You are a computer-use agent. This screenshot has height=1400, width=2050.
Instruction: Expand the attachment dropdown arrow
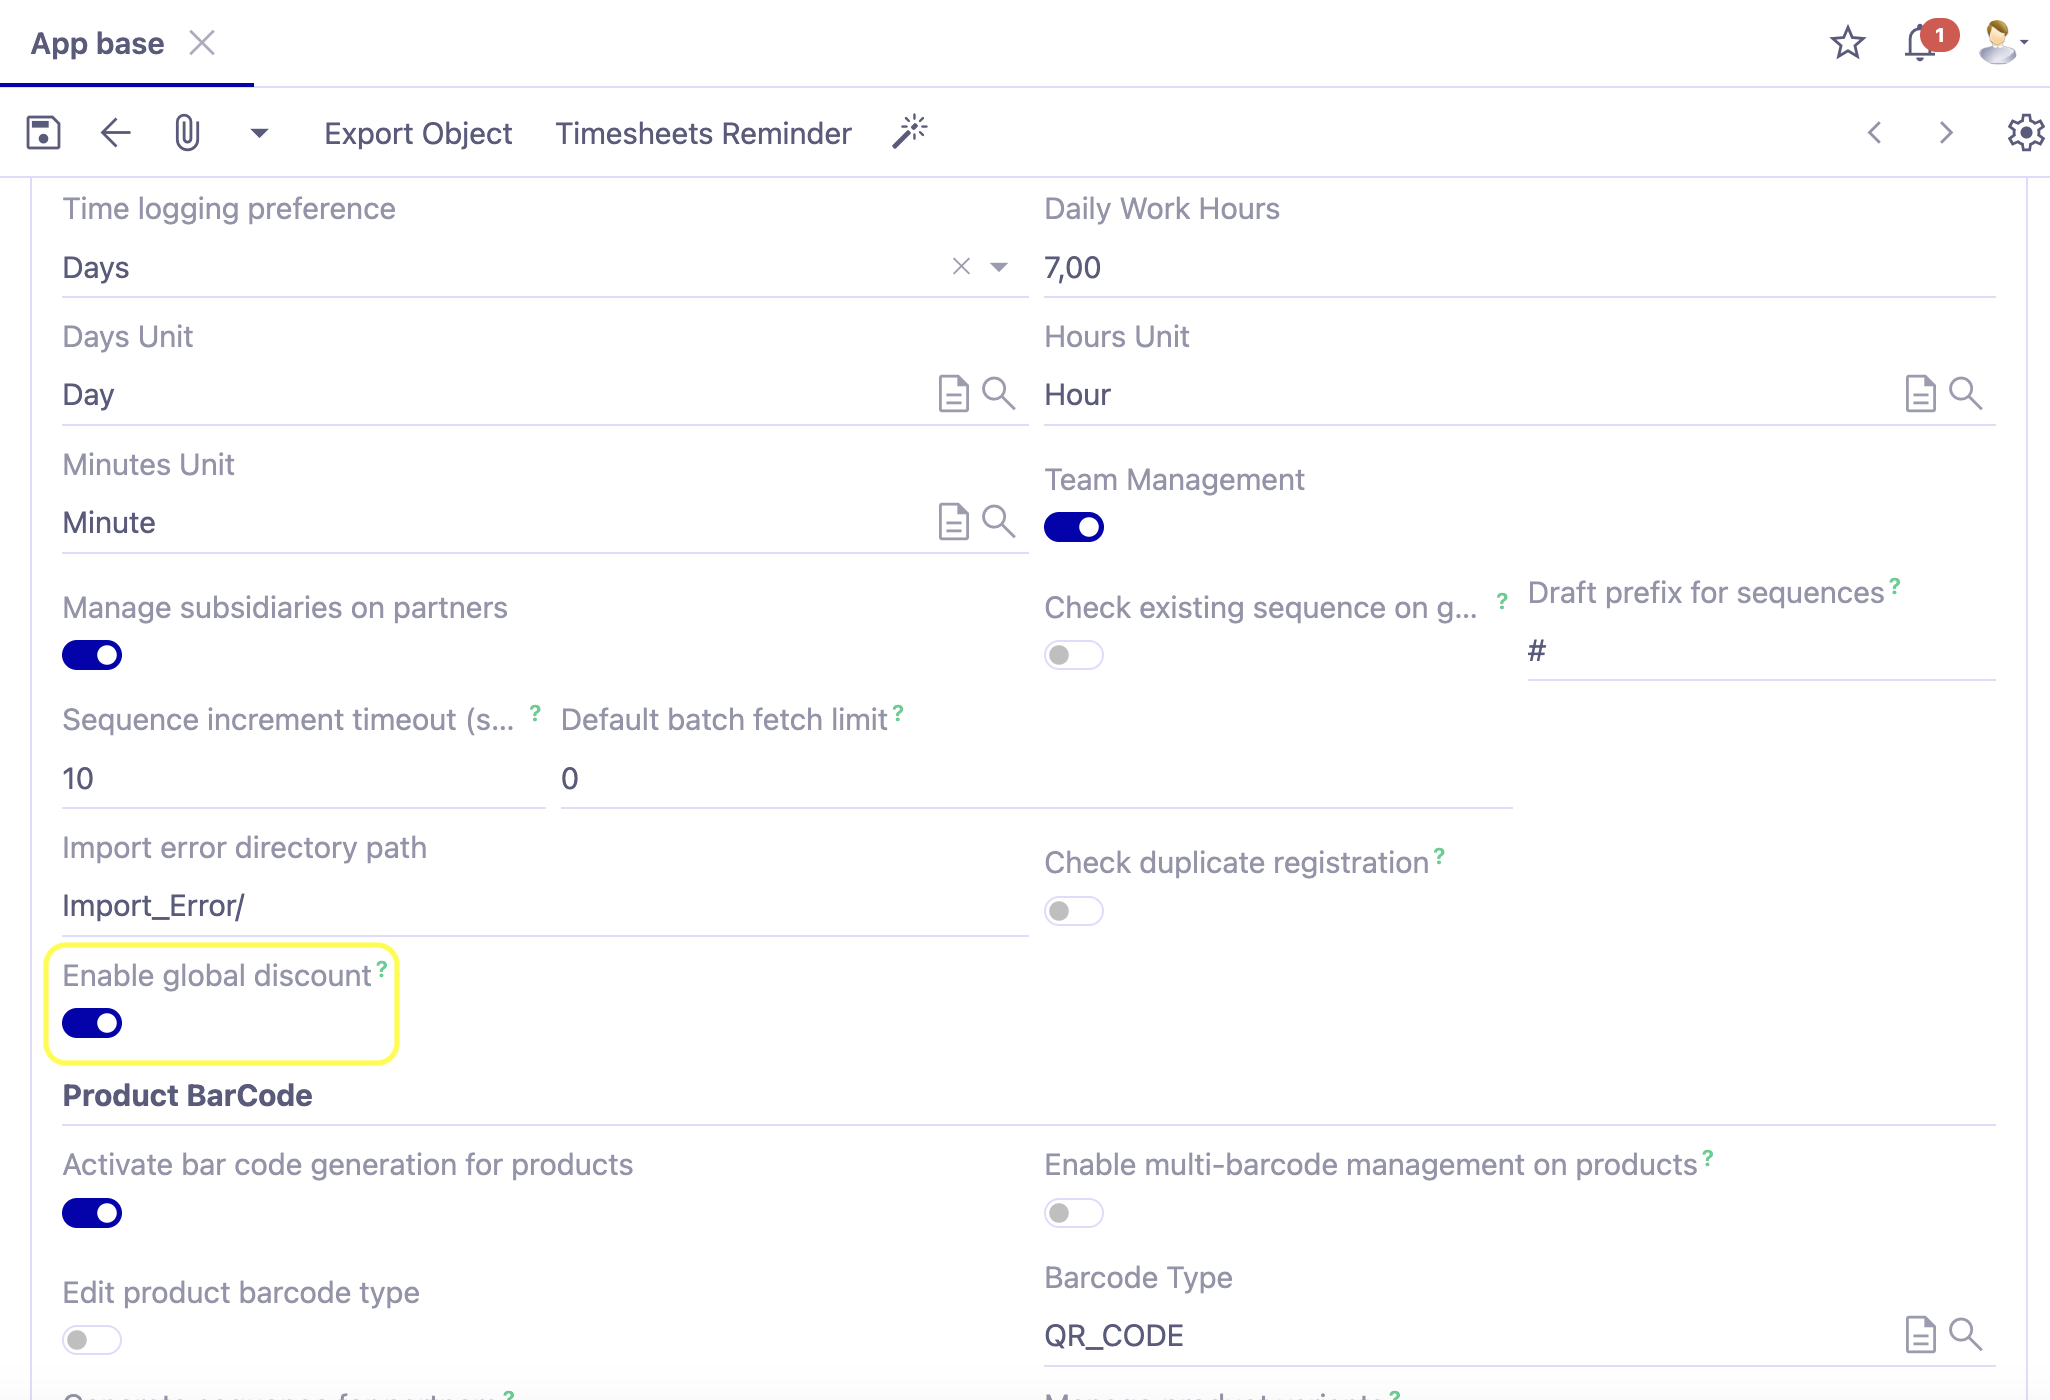coord(258,132)
